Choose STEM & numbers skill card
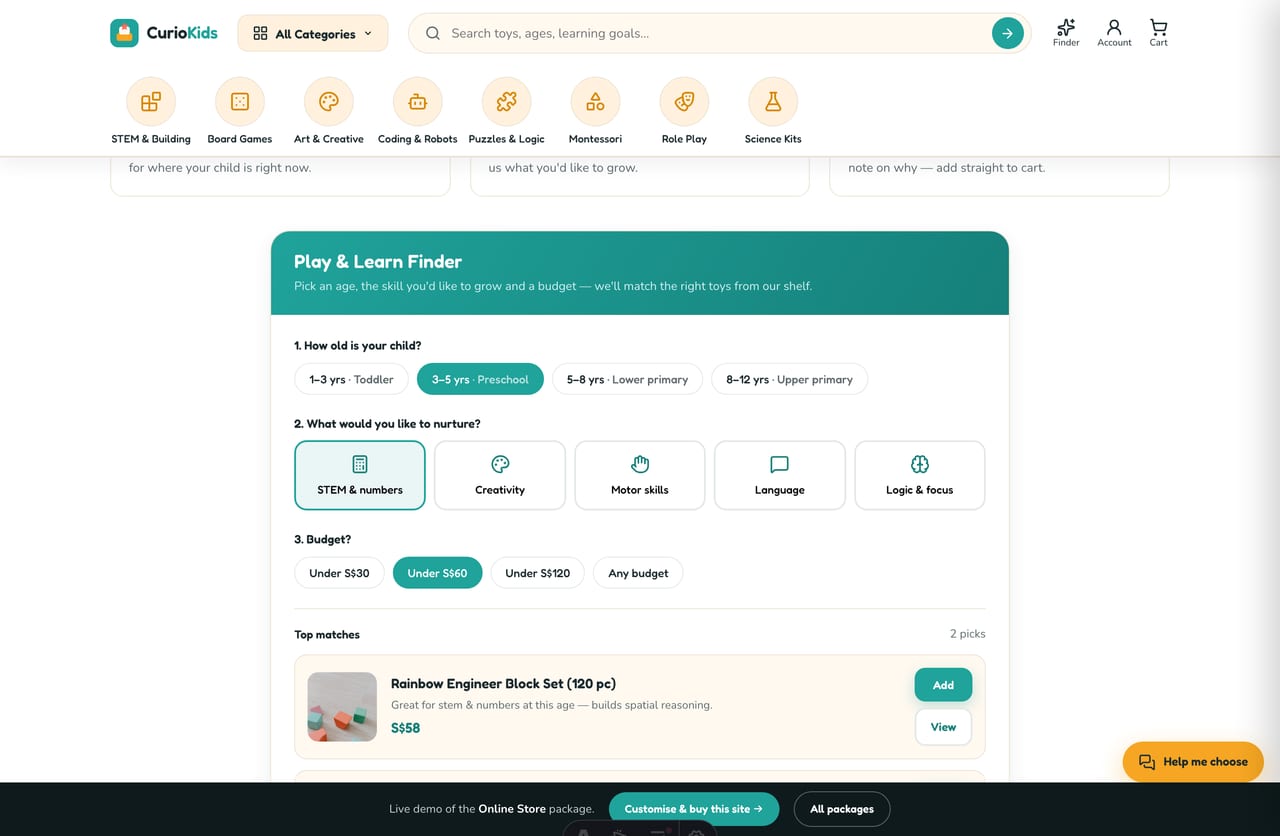This screenshot has height=836, width=1280. pos(360,475)
